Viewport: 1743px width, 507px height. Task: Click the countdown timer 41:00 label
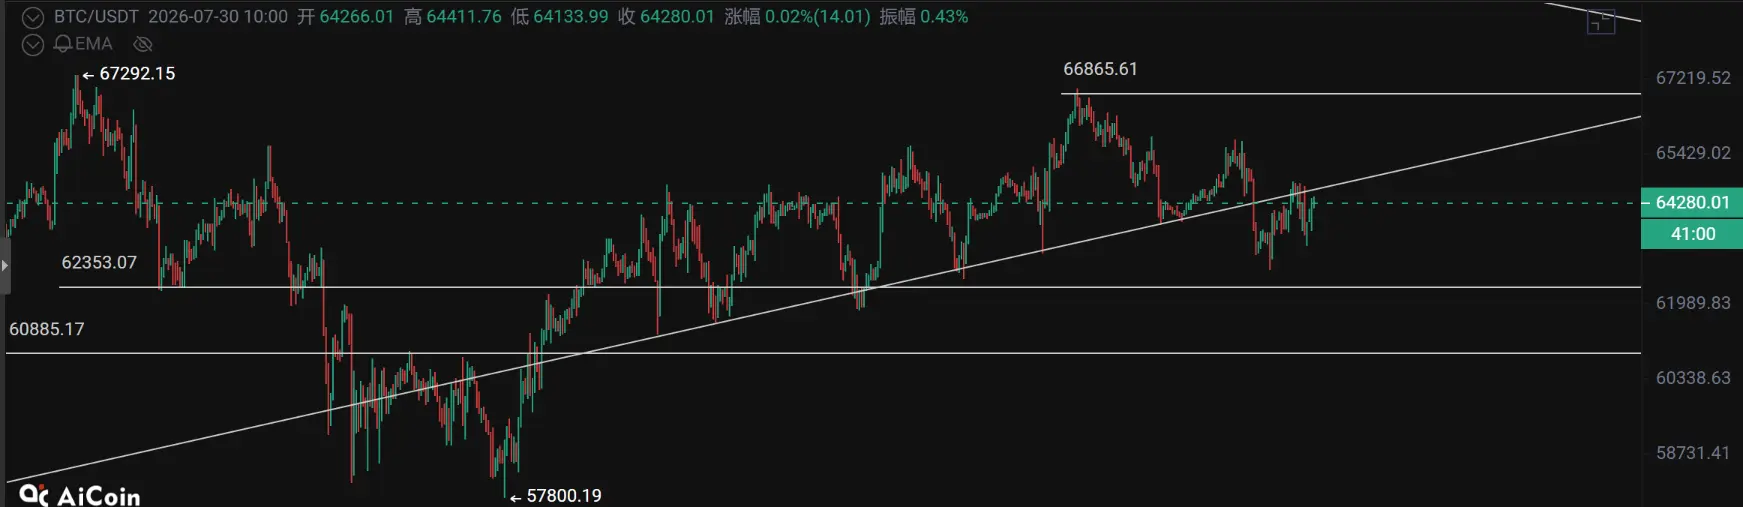pyautogui.click(x=1692, y=234)
